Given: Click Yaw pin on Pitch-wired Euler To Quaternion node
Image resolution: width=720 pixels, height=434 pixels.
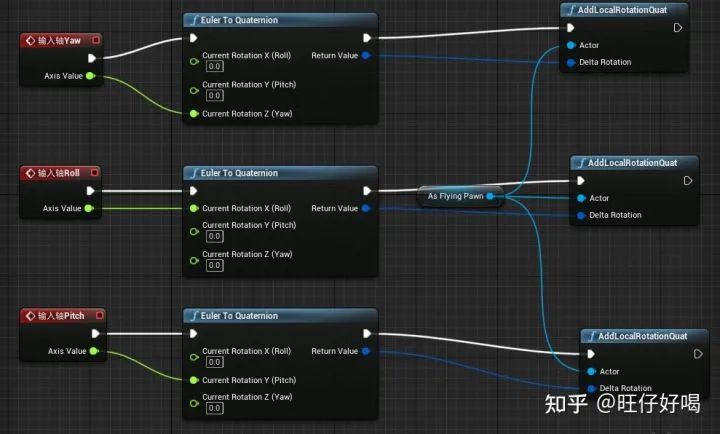Looking at the screenshot, I should (x=194, y=403).
